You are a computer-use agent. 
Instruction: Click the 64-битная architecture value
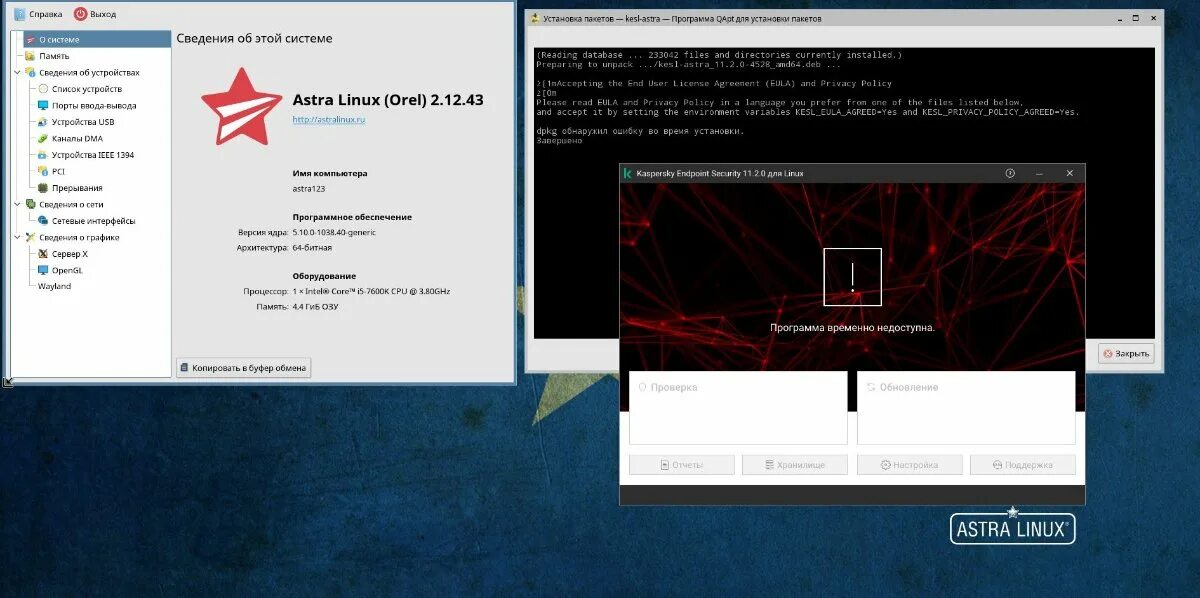click(312, 247)
